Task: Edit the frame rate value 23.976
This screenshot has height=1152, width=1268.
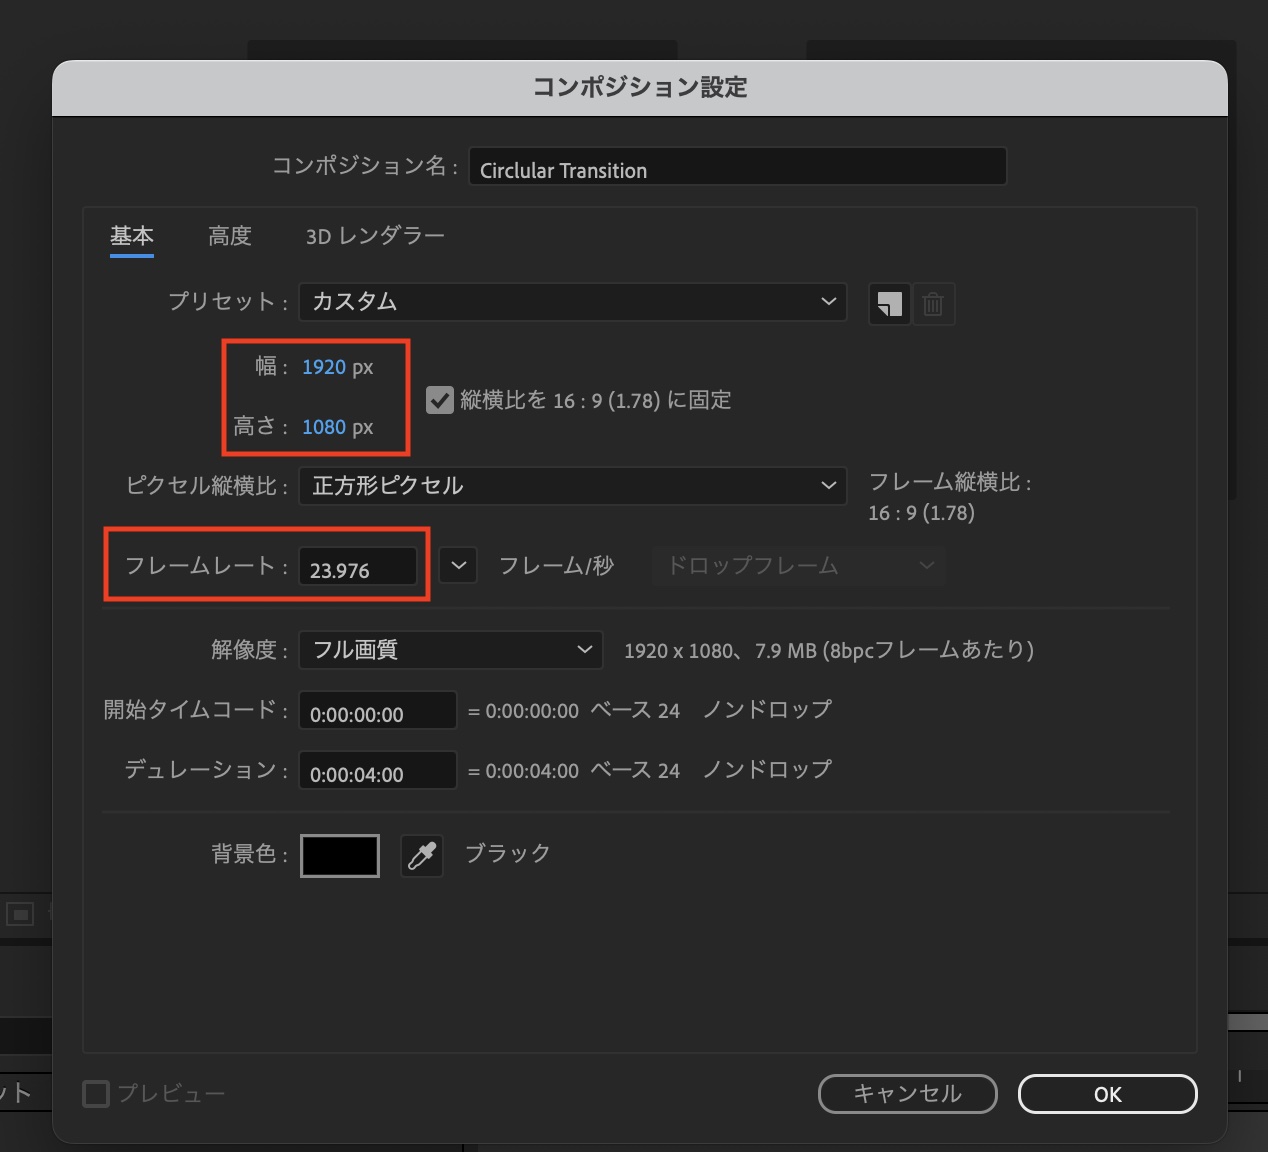Action: coord(358,567)
